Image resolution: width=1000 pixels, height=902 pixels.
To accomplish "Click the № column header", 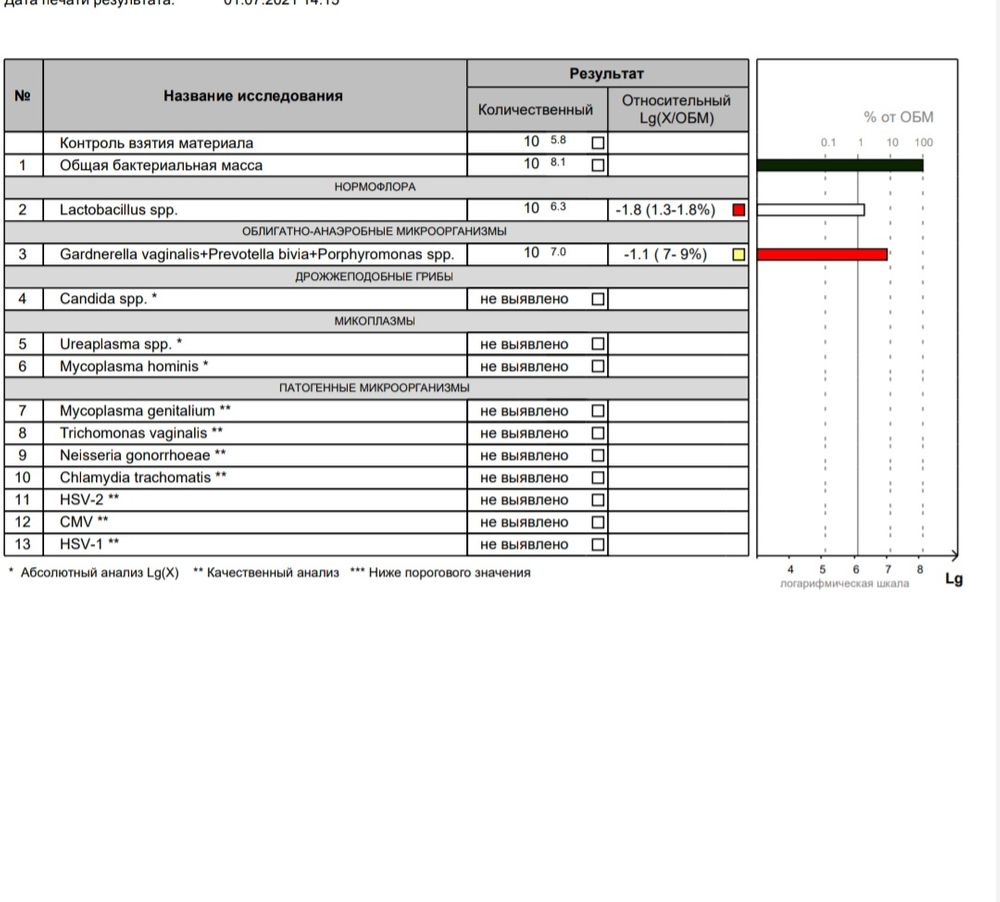I will click(x=23, y=96).
